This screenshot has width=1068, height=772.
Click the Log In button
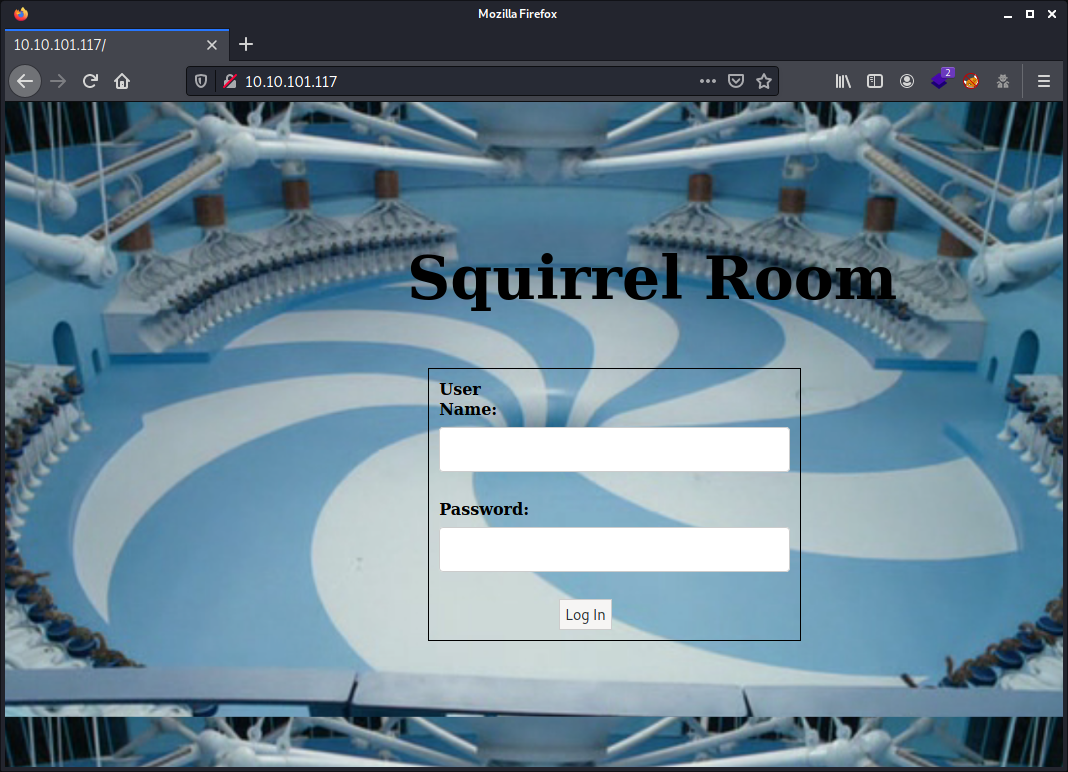pyautogui.click(x=585, y=615)
